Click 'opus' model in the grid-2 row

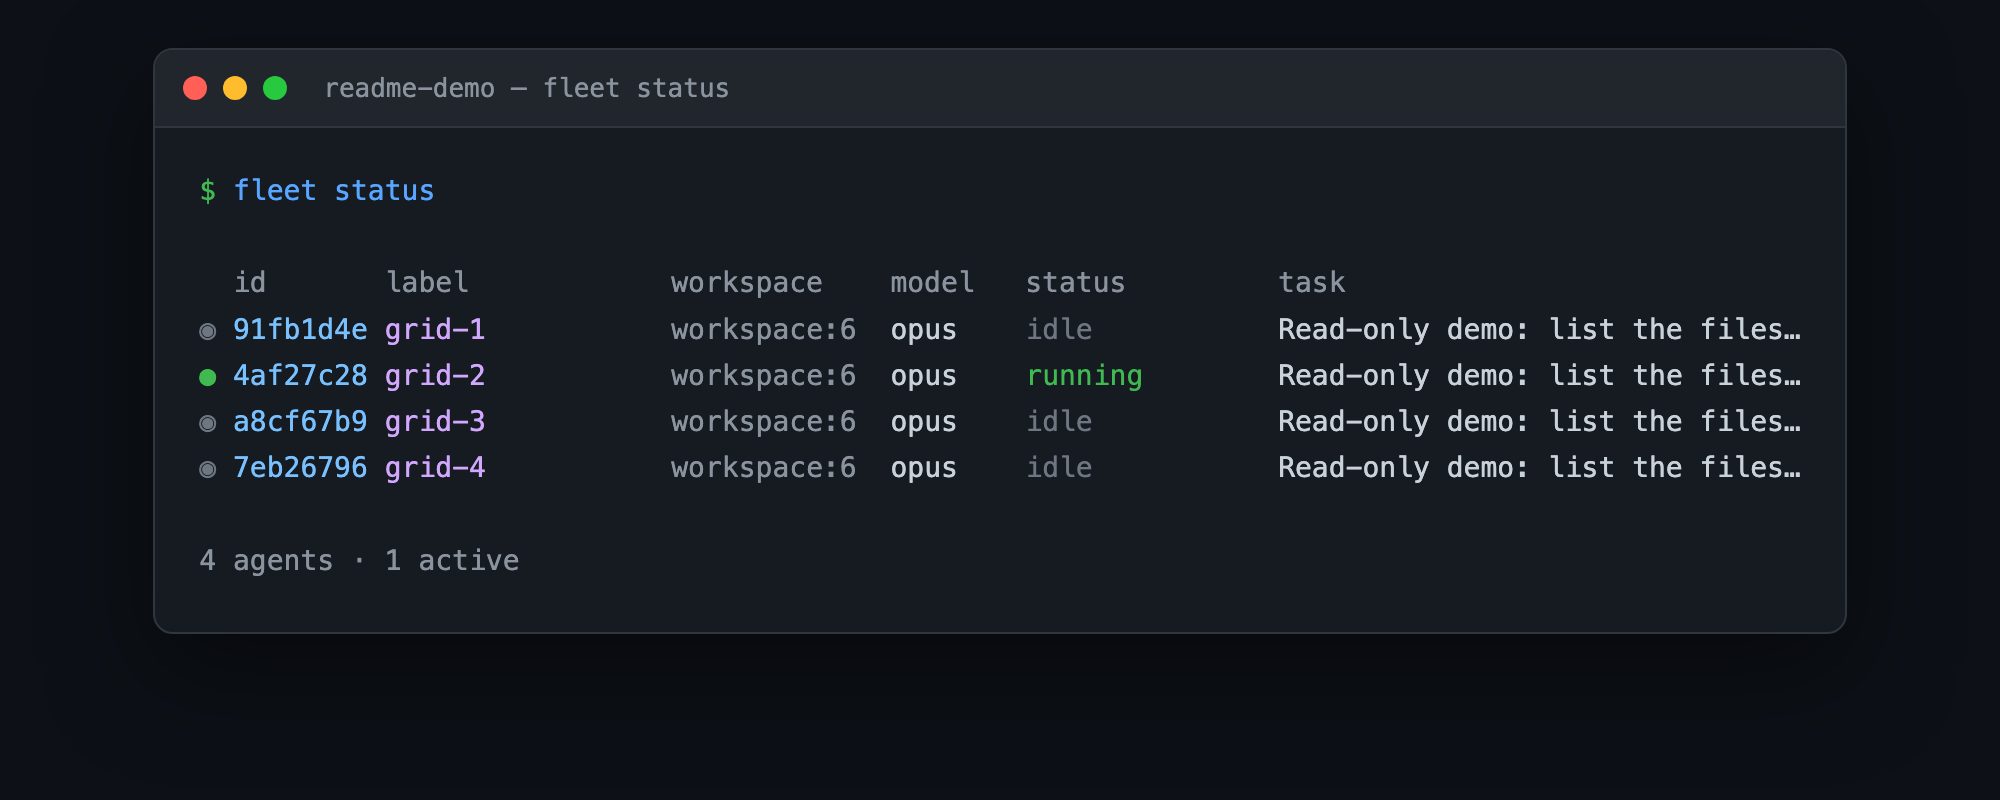924,377
